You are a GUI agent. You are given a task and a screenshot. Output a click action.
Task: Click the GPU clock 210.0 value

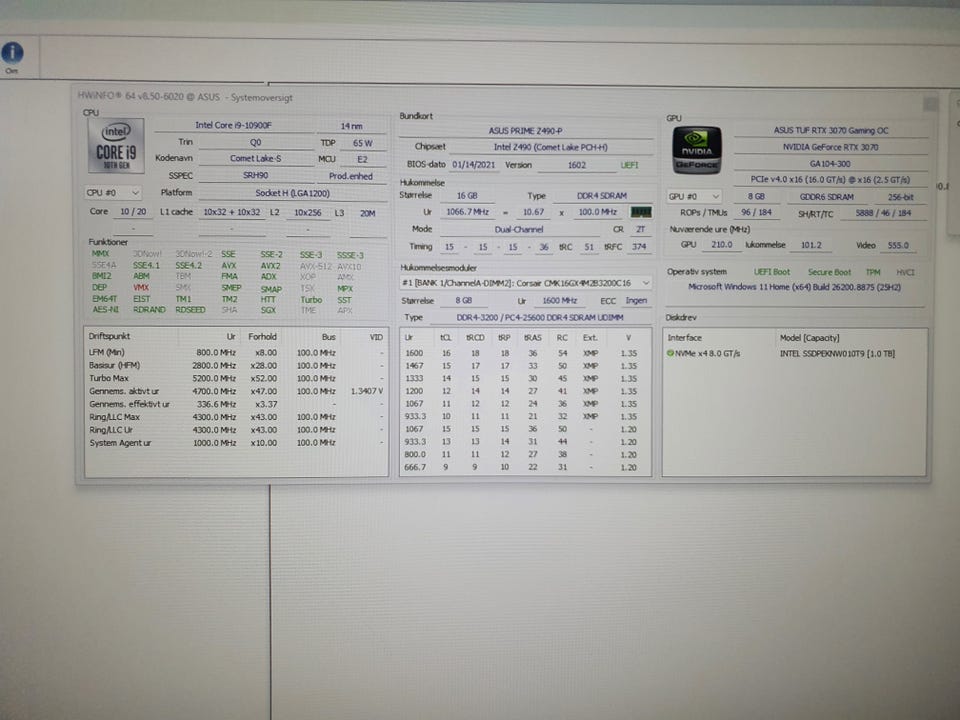(x=721, y=245)
